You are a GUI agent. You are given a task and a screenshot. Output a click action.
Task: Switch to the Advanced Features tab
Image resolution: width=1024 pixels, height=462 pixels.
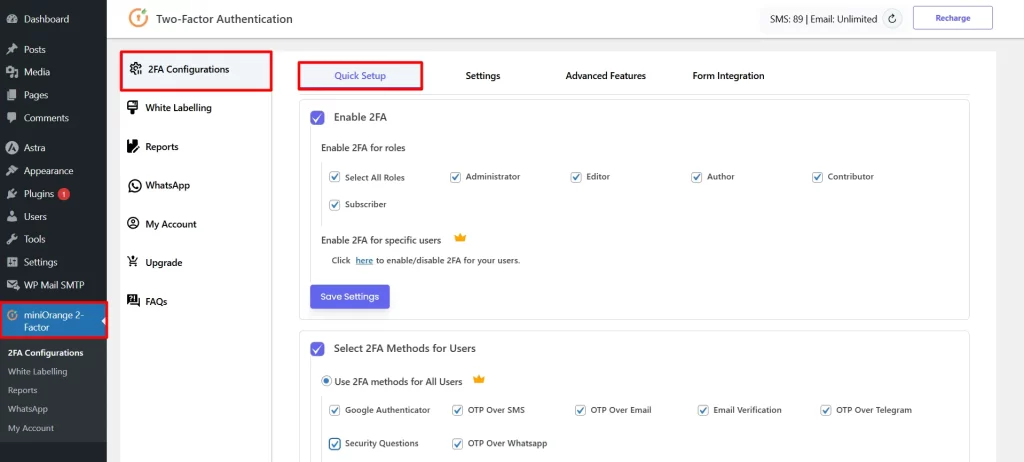click(605, 76)
